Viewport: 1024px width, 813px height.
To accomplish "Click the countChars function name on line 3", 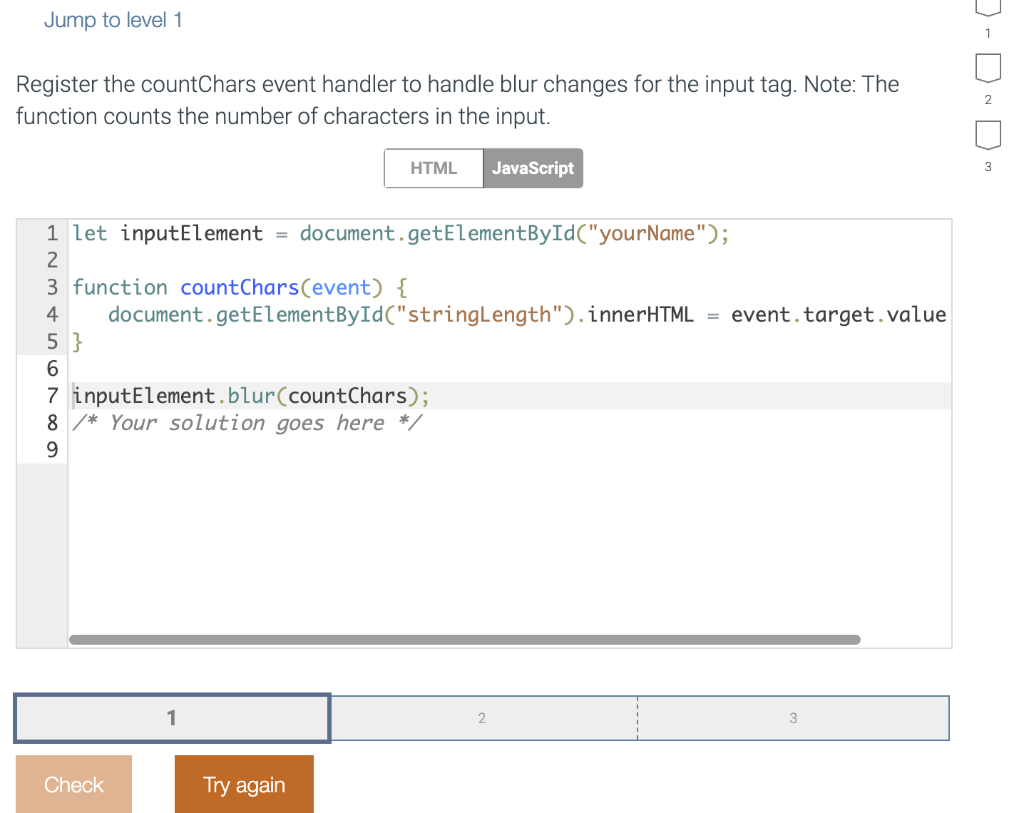I will pos(239,287).
